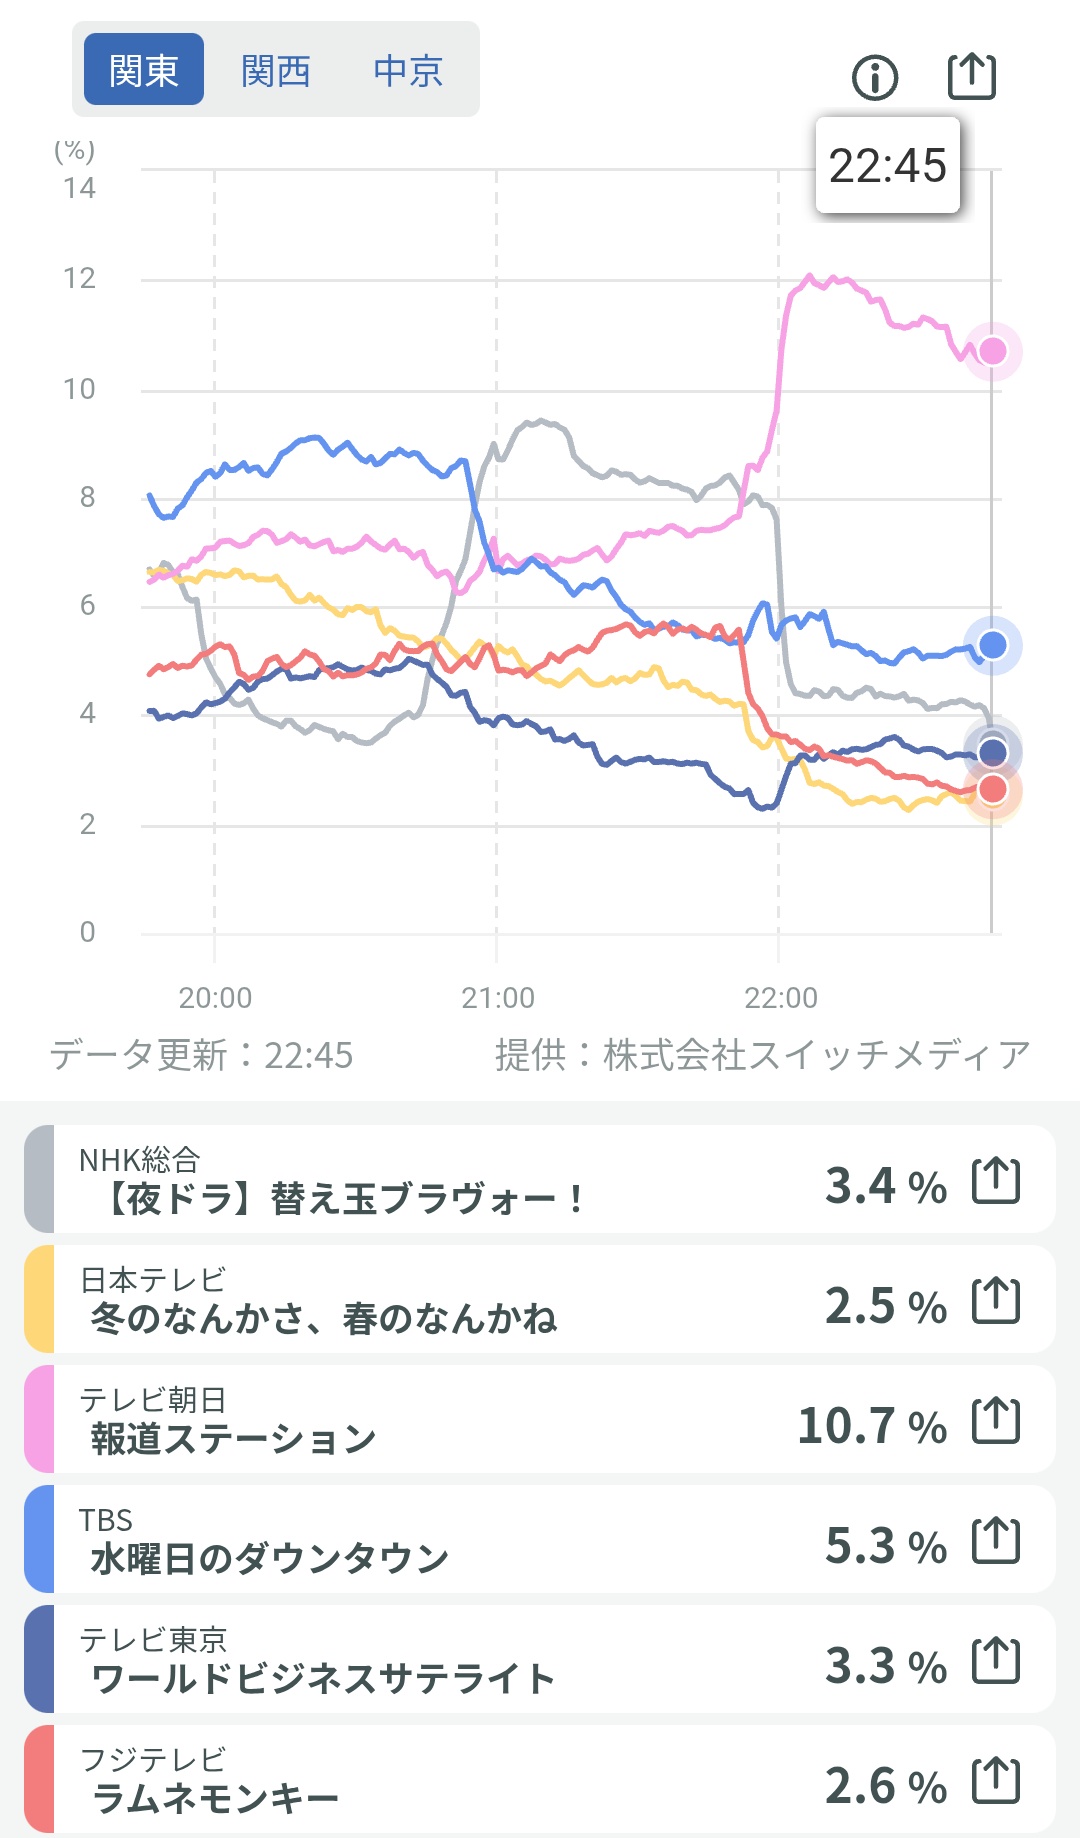Open the 冬のなんかさ、春のなんかね program row

[322, 1318]
